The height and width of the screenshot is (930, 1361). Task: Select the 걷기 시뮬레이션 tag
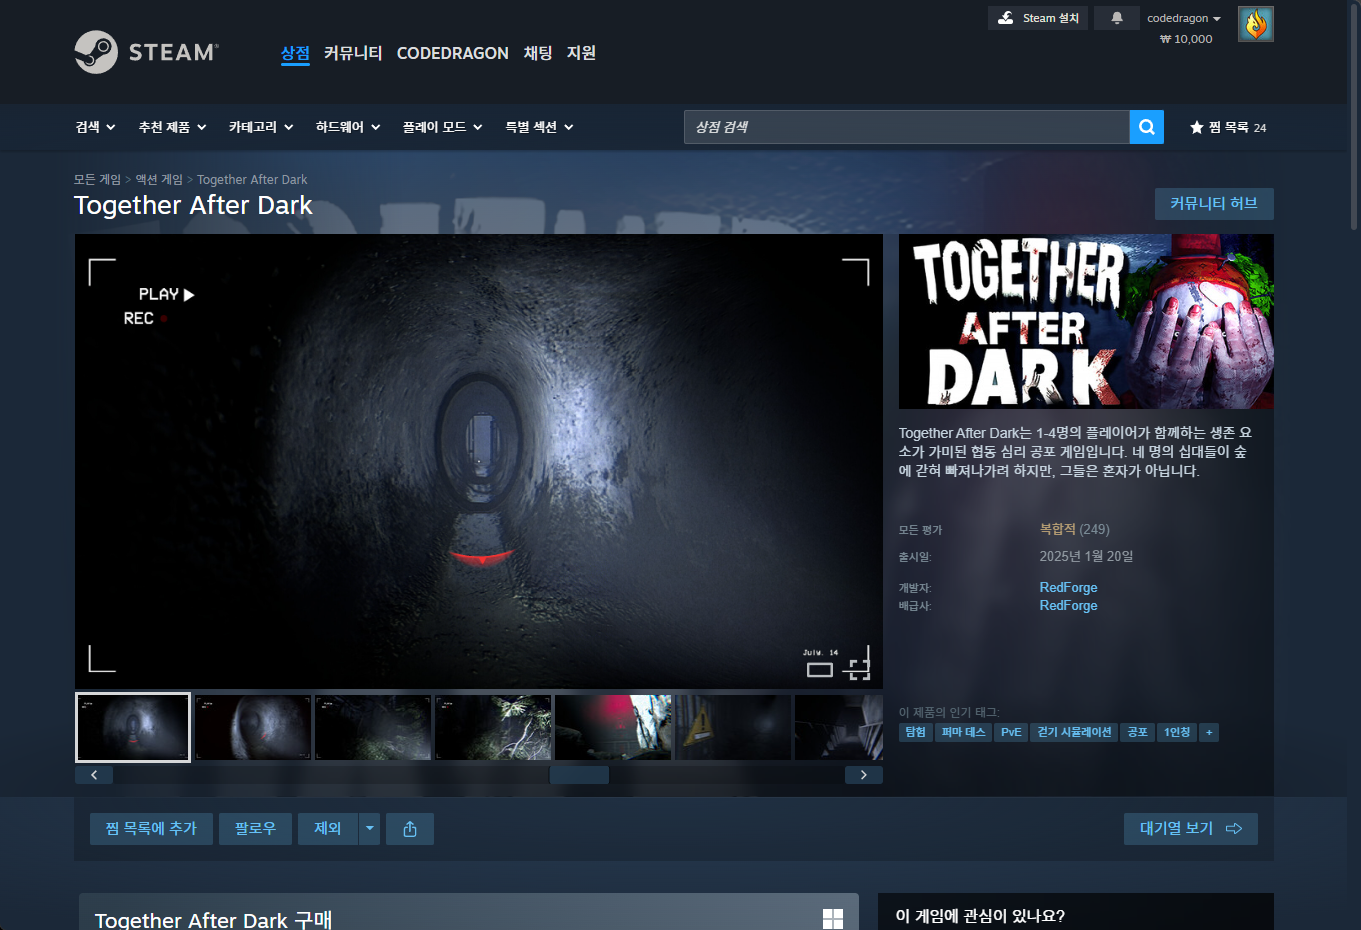click(x=1074, y=733)
